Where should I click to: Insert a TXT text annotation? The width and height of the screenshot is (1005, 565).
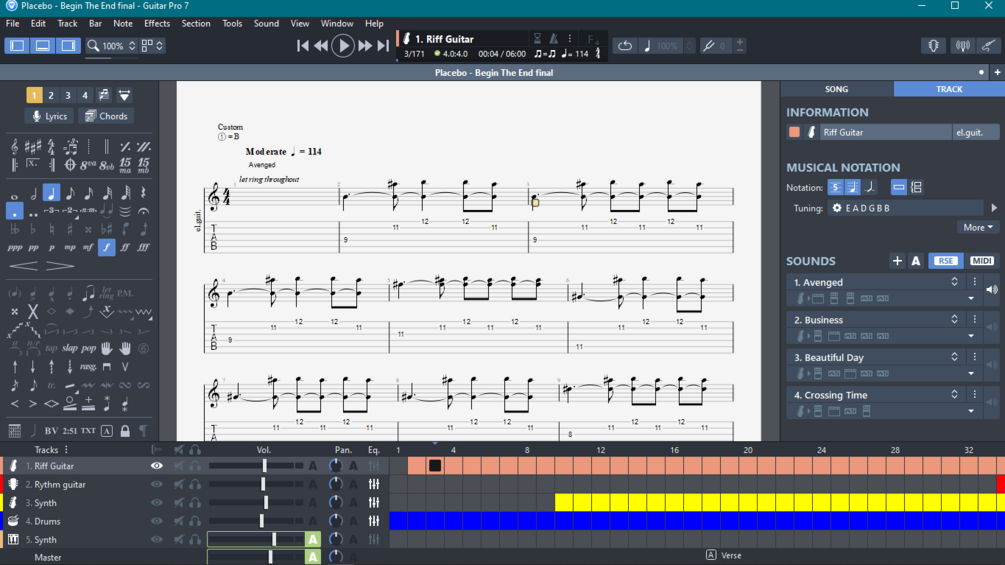click(x=88, y=430)
